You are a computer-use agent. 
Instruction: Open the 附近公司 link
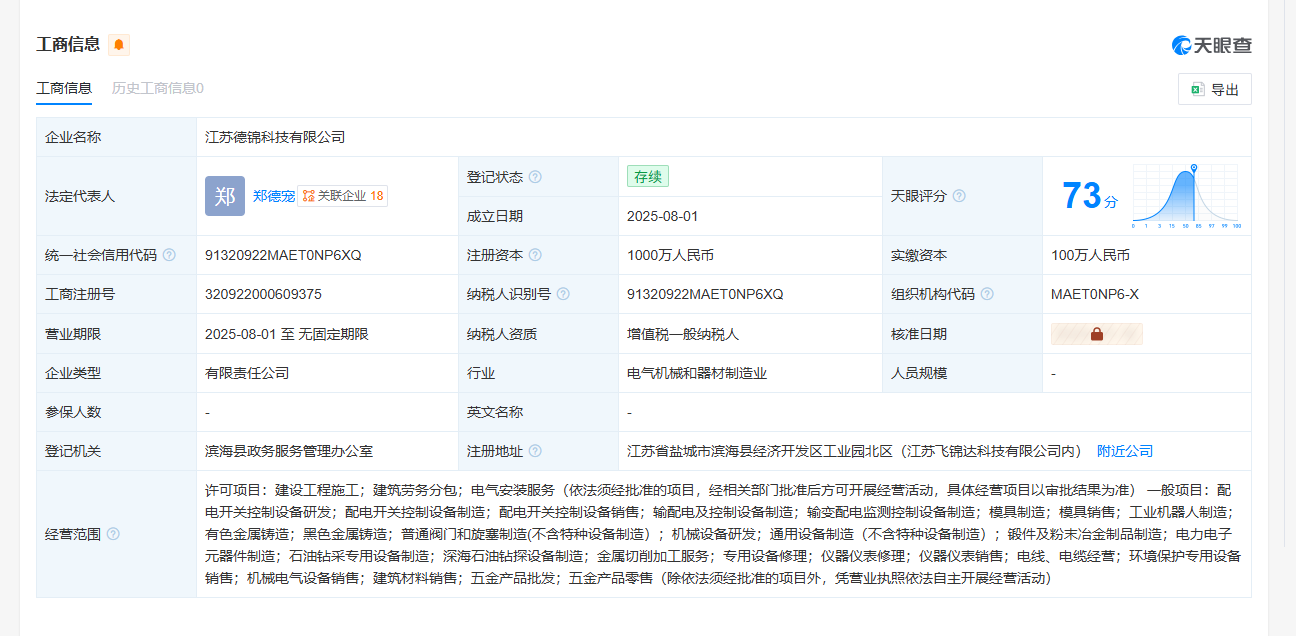pos(1125,451)
